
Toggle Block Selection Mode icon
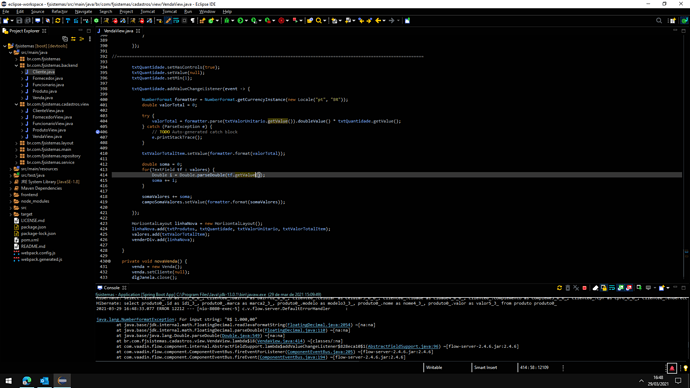(184, 20)
